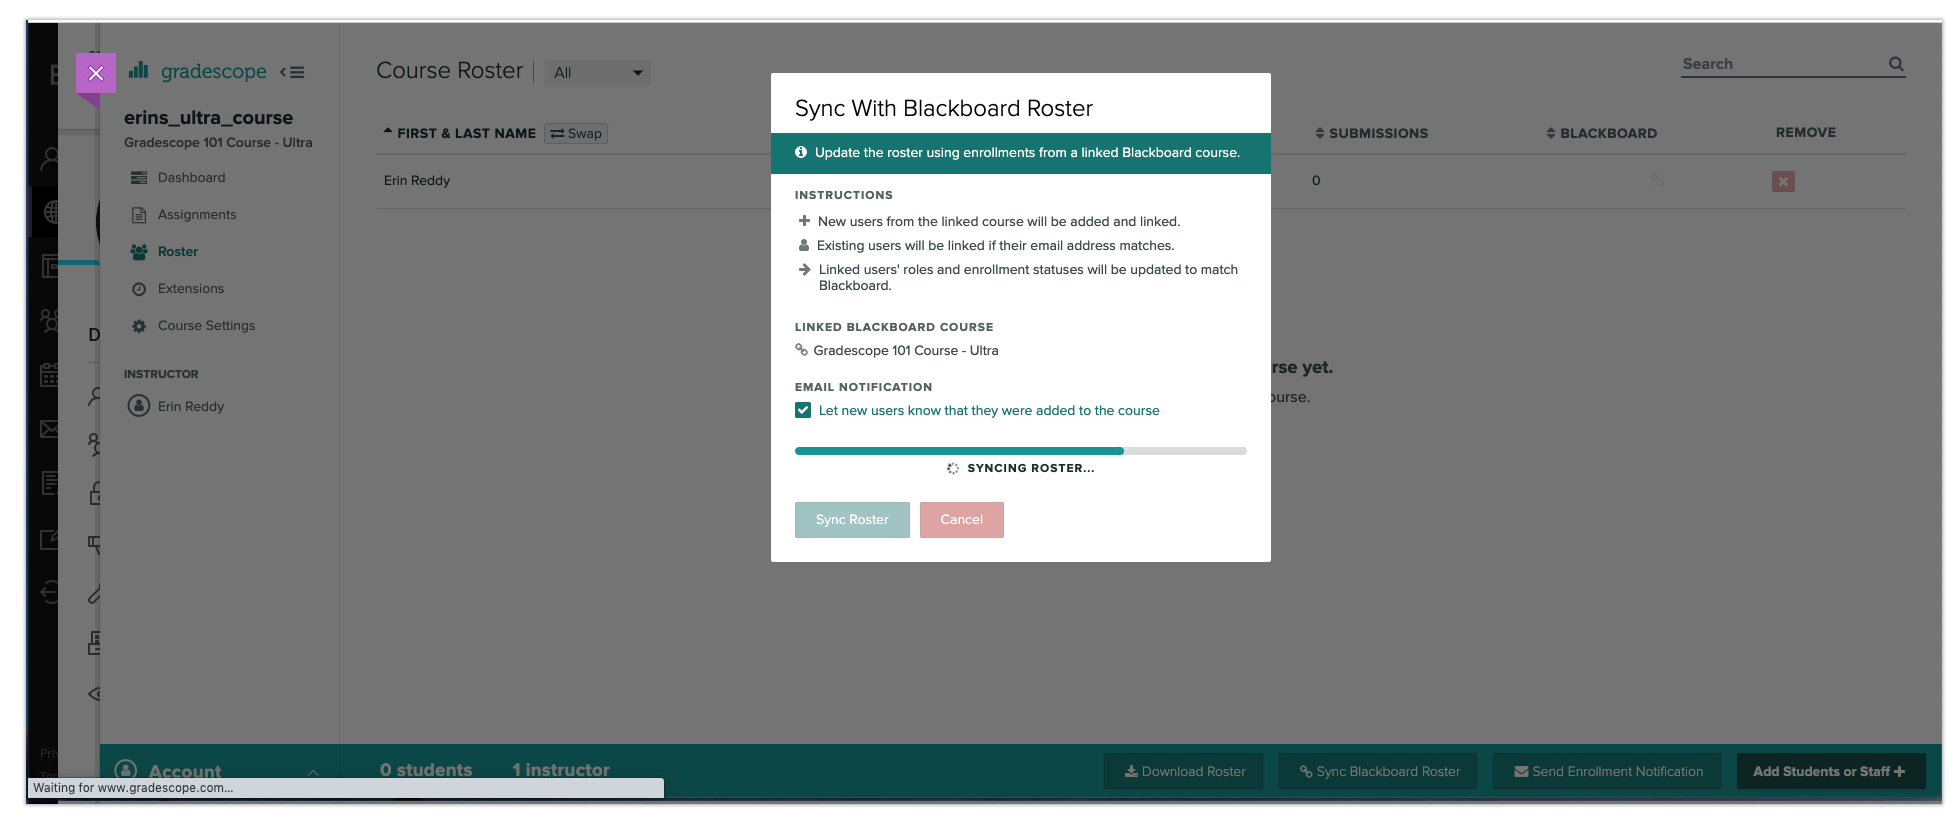
Task: Click Erin Reddy under Instructor heading
Action: [x=191, y=406]
